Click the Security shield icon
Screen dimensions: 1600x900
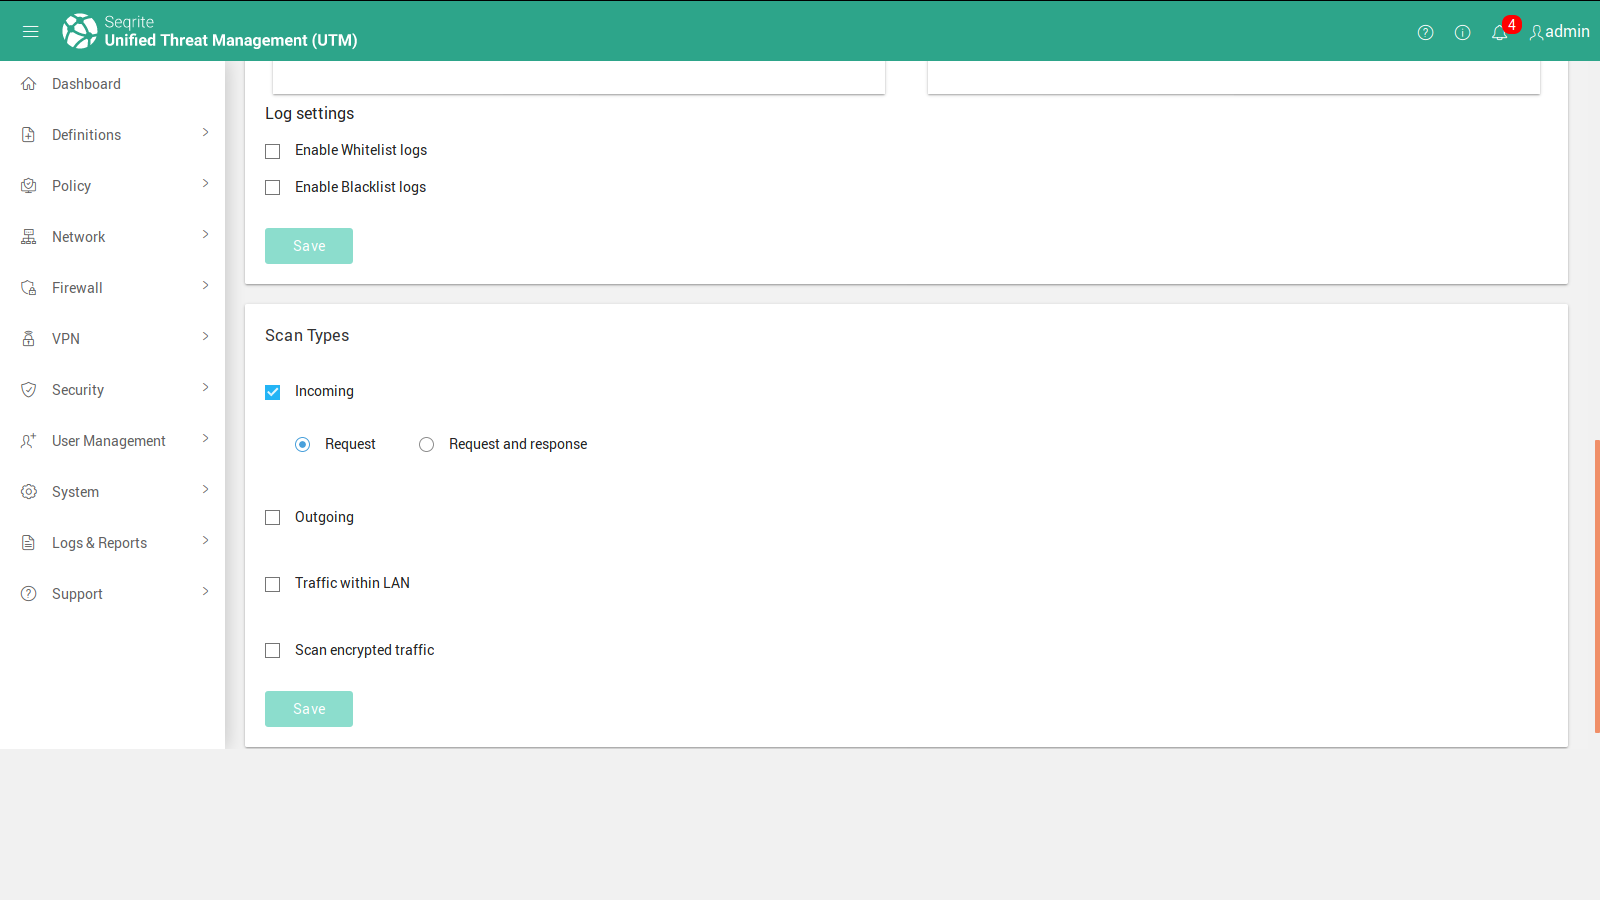(29, 390)
